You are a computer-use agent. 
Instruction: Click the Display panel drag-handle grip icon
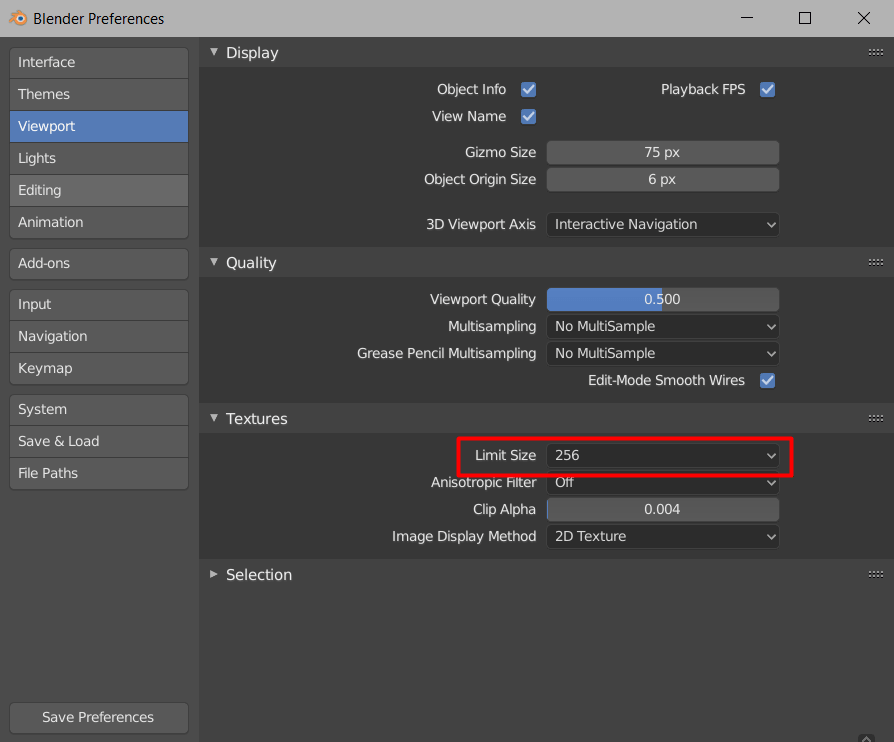point(875,52)
